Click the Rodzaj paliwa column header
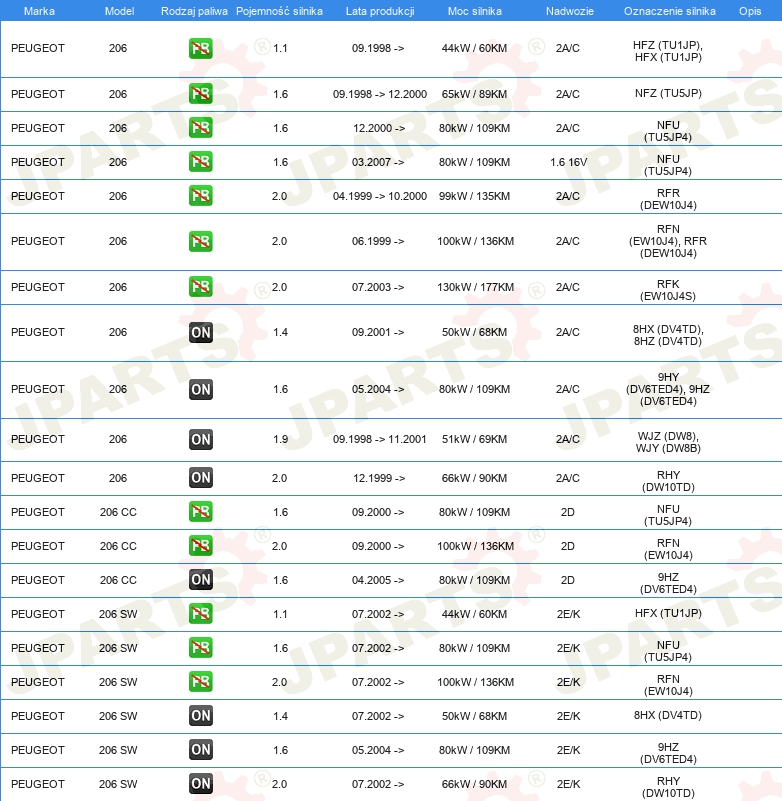Screen dimensions: 782x801 (194, 11)
